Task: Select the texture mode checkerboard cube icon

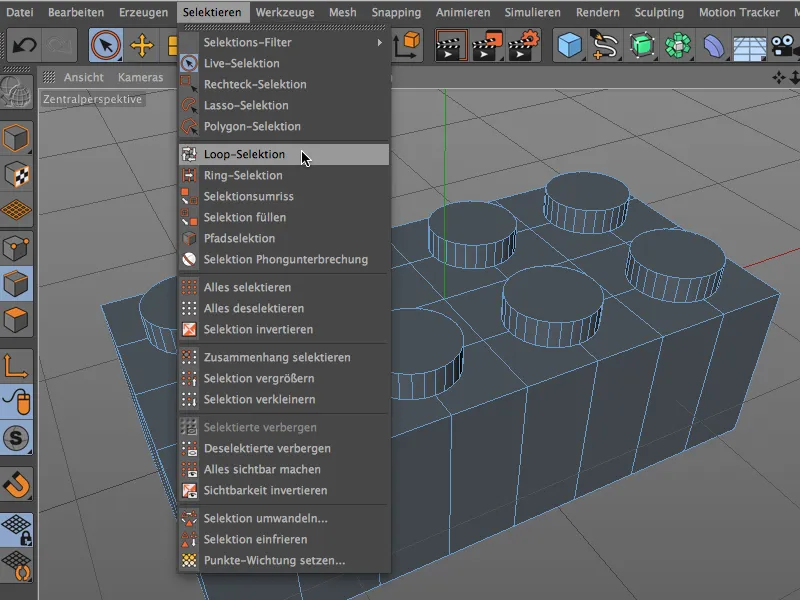Action: pos(16,175)
